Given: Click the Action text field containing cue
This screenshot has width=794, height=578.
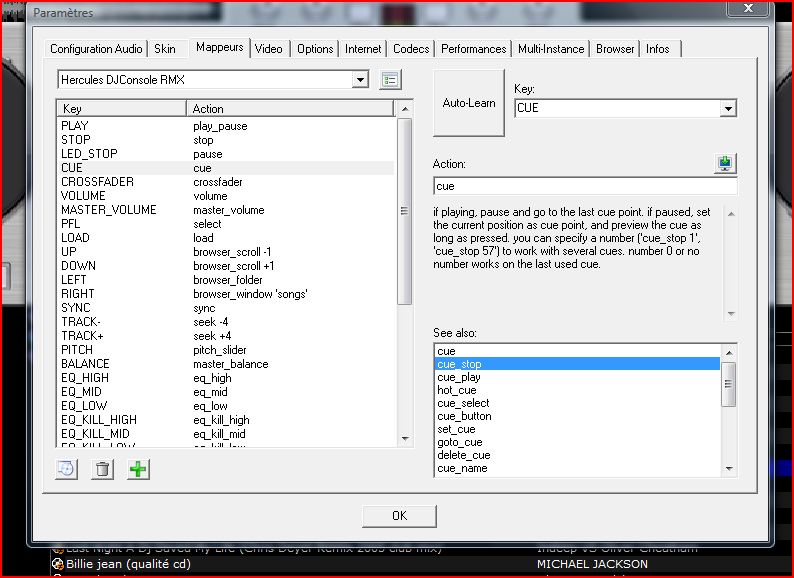Looking at the screenshot, I should click(585, 186).
